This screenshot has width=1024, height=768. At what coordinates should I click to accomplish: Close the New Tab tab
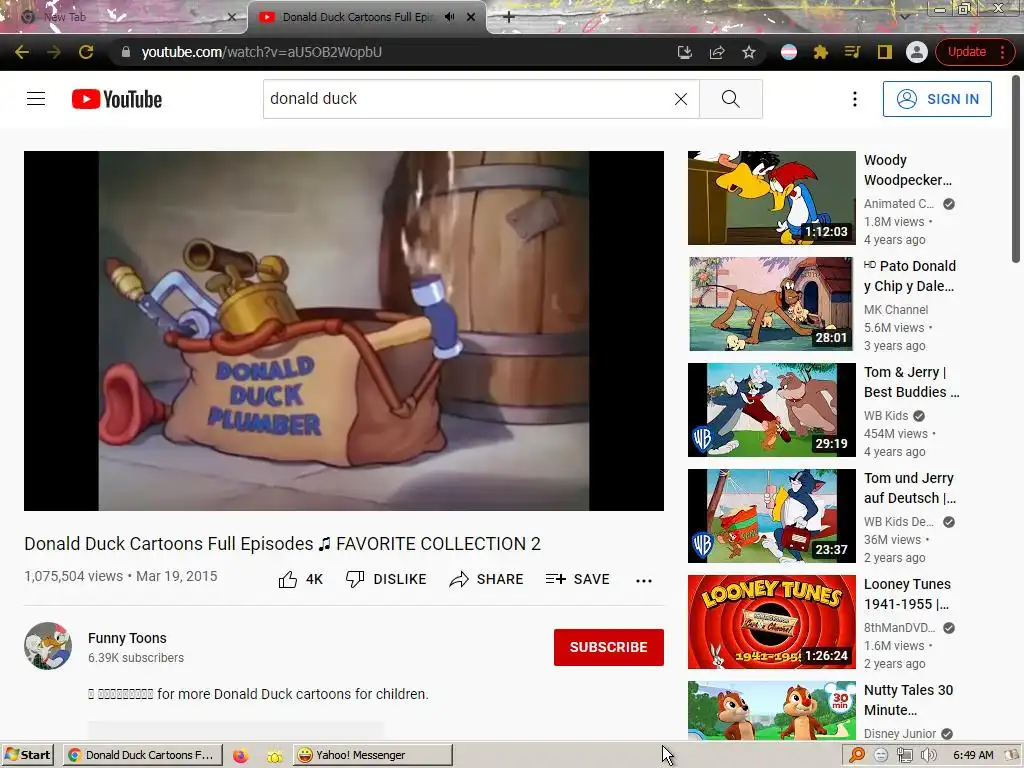click(231, 17)
